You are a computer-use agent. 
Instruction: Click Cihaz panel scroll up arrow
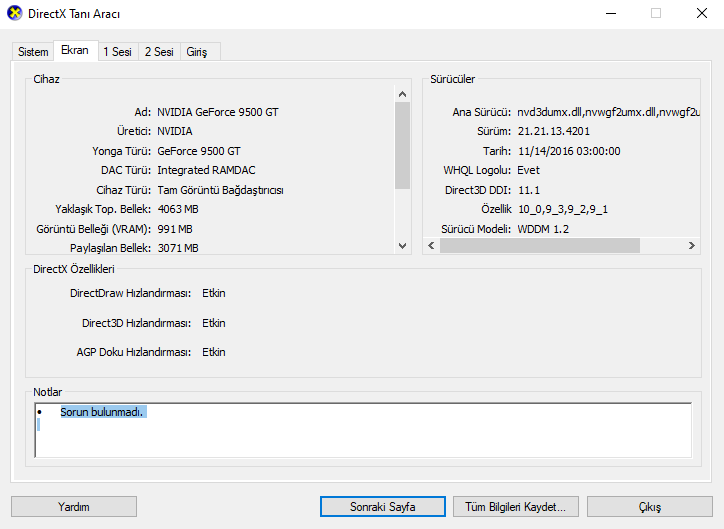(x=402, y=94)
